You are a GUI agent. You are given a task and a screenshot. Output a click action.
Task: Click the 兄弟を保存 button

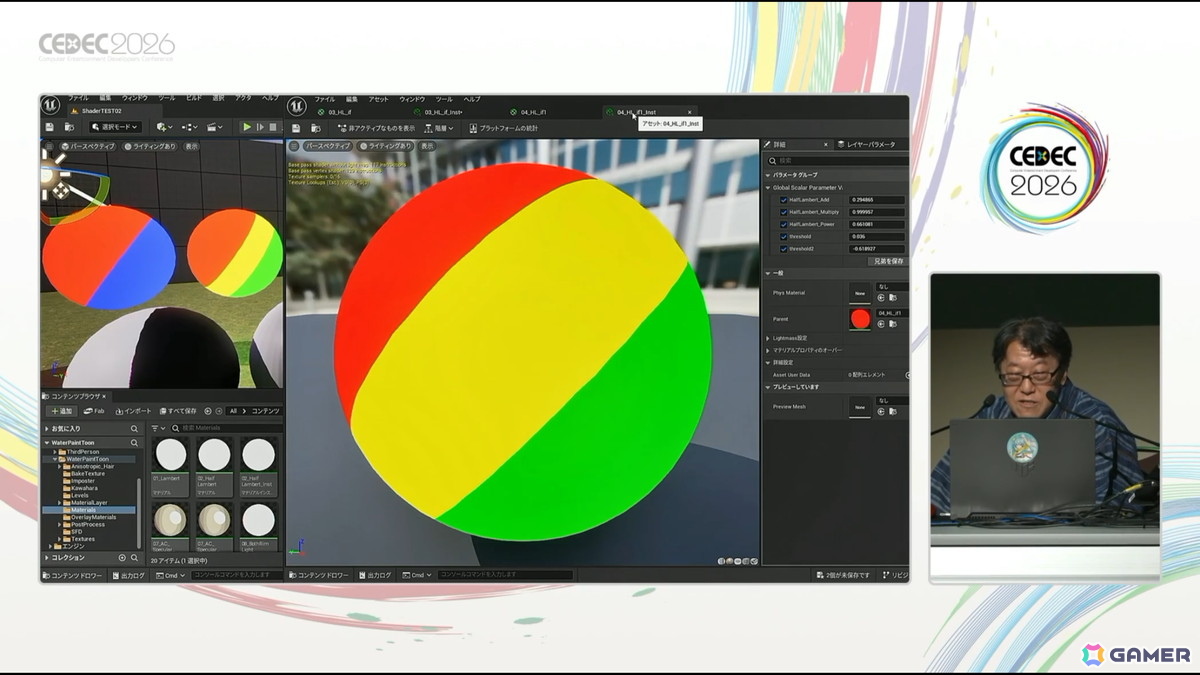pos(887,261)
